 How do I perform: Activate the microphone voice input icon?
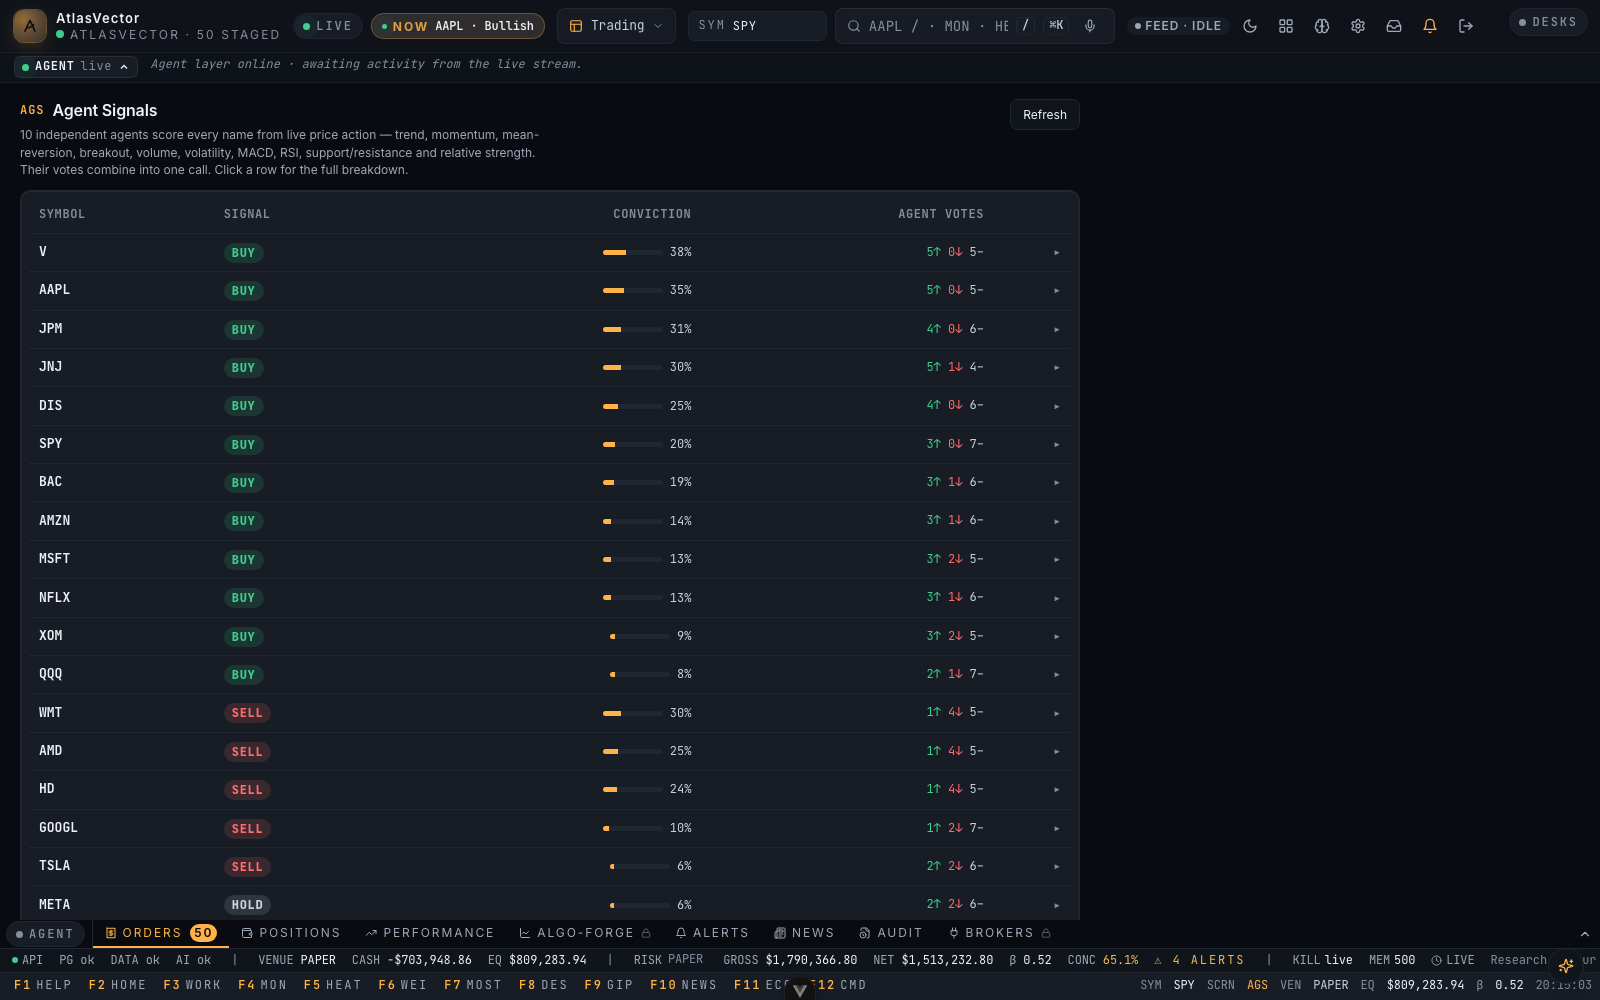coord(1090,26)
